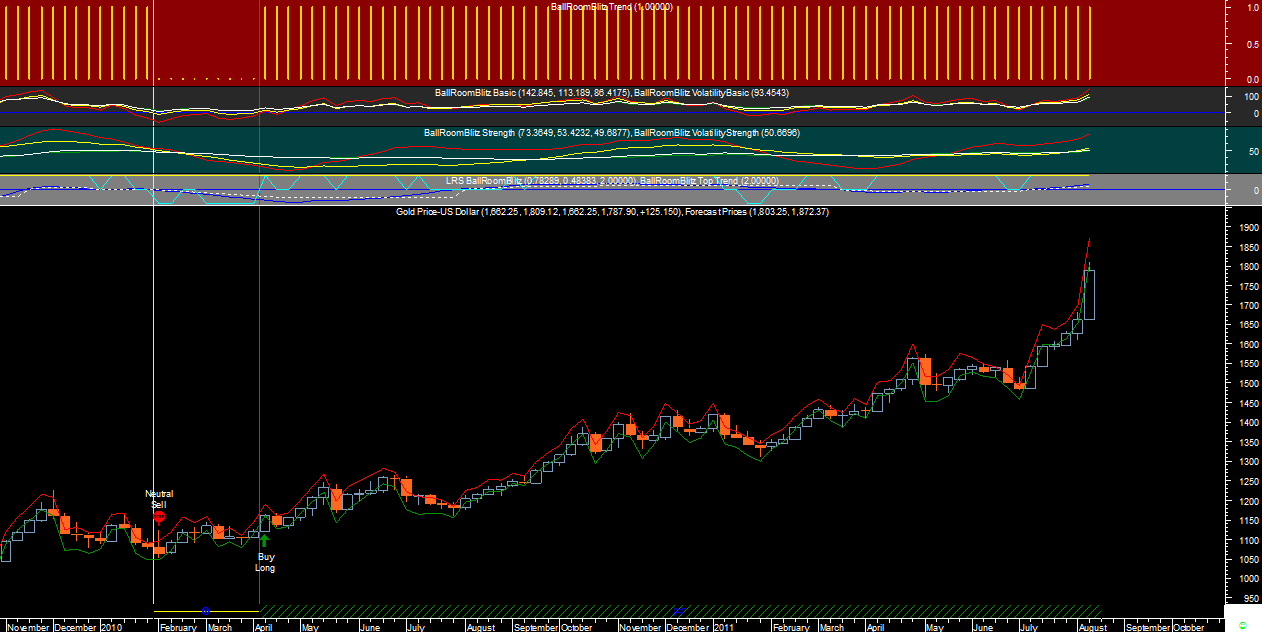
Task: Click the green Buy Long arrow marker
Action: point(264,541)
